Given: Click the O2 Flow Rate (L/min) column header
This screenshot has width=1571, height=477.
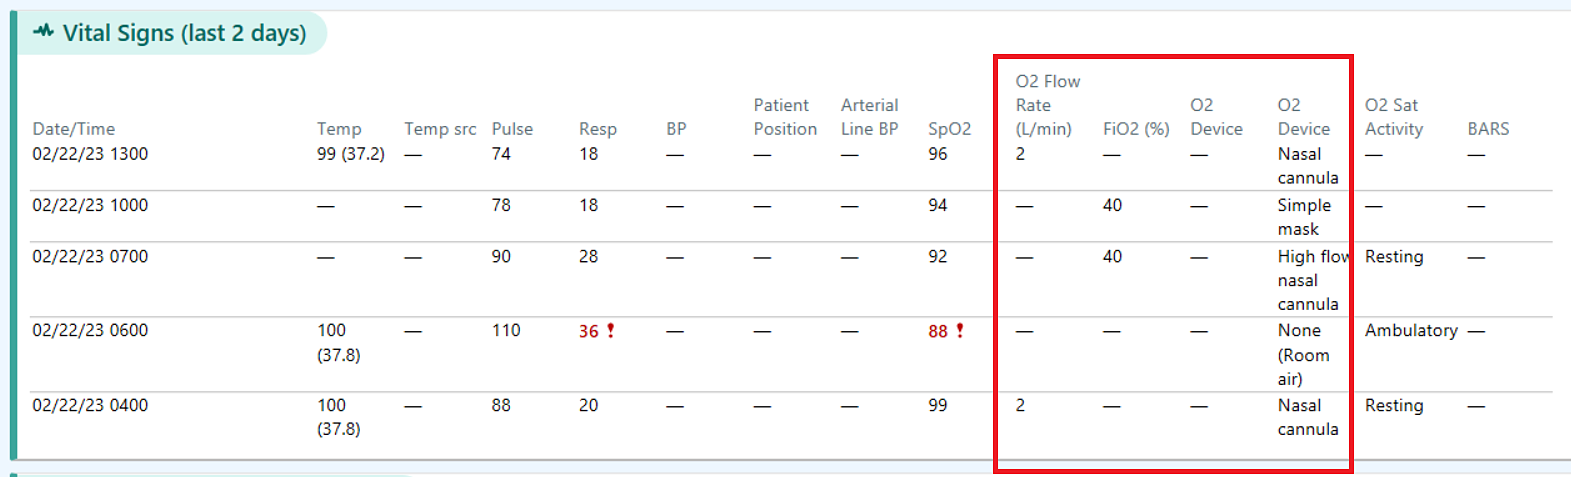Looking at the screenshot, I should [1047, 105].
